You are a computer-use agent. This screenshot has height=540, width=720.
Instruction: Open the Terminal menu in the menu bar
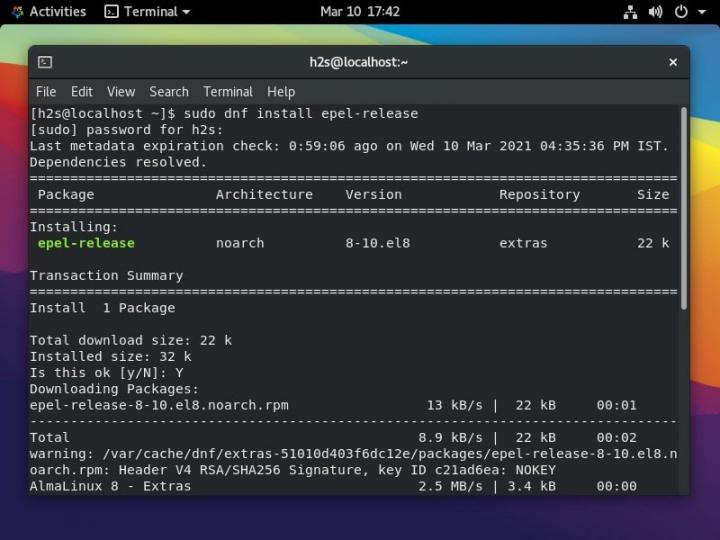[x=228, y=91]
